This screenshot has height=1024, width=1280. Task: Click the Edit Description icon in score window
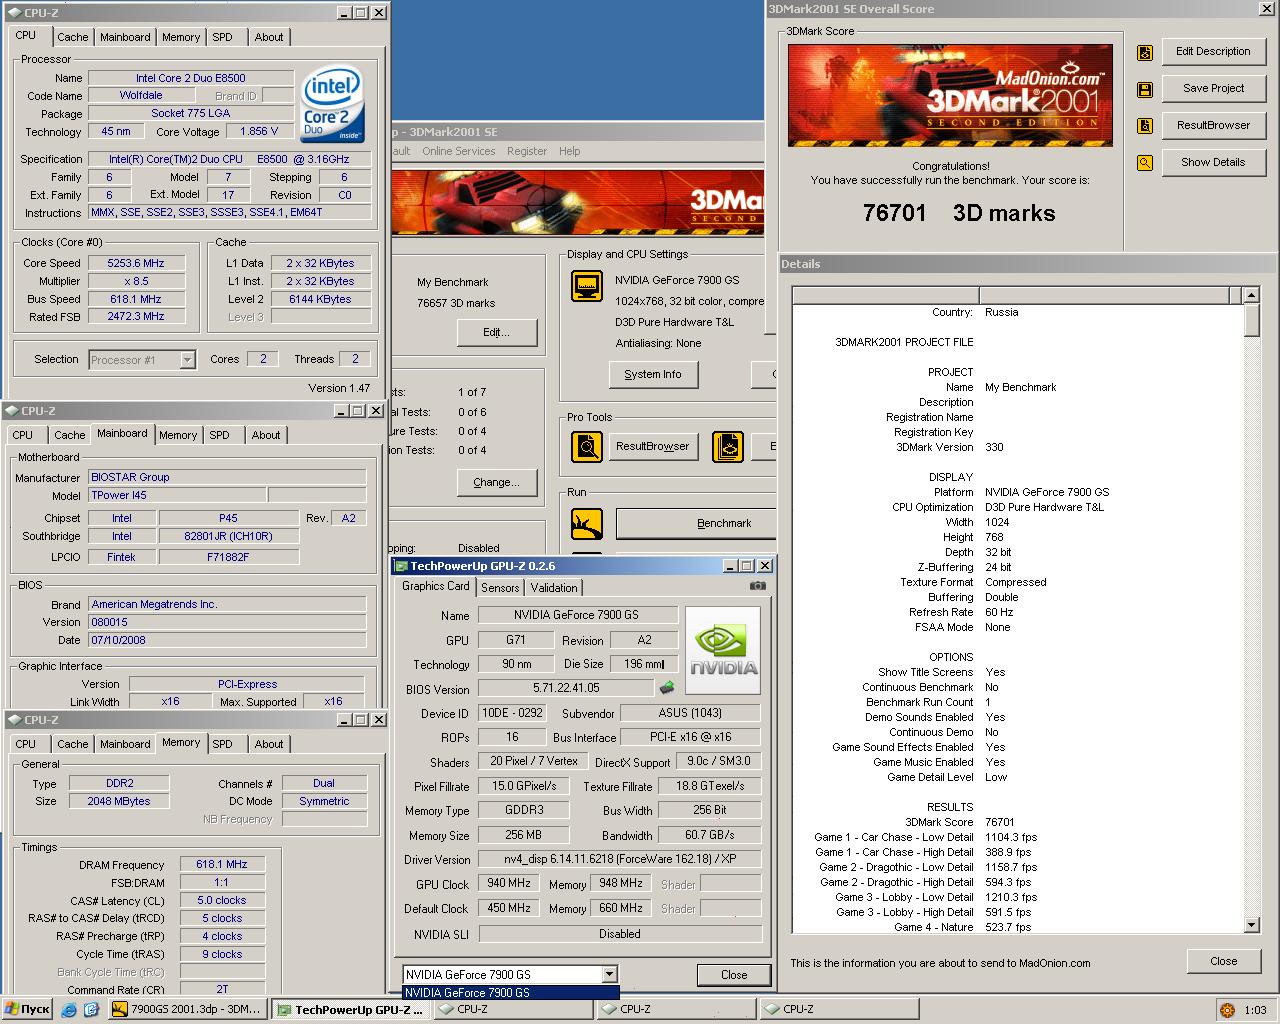point(1145,52)
